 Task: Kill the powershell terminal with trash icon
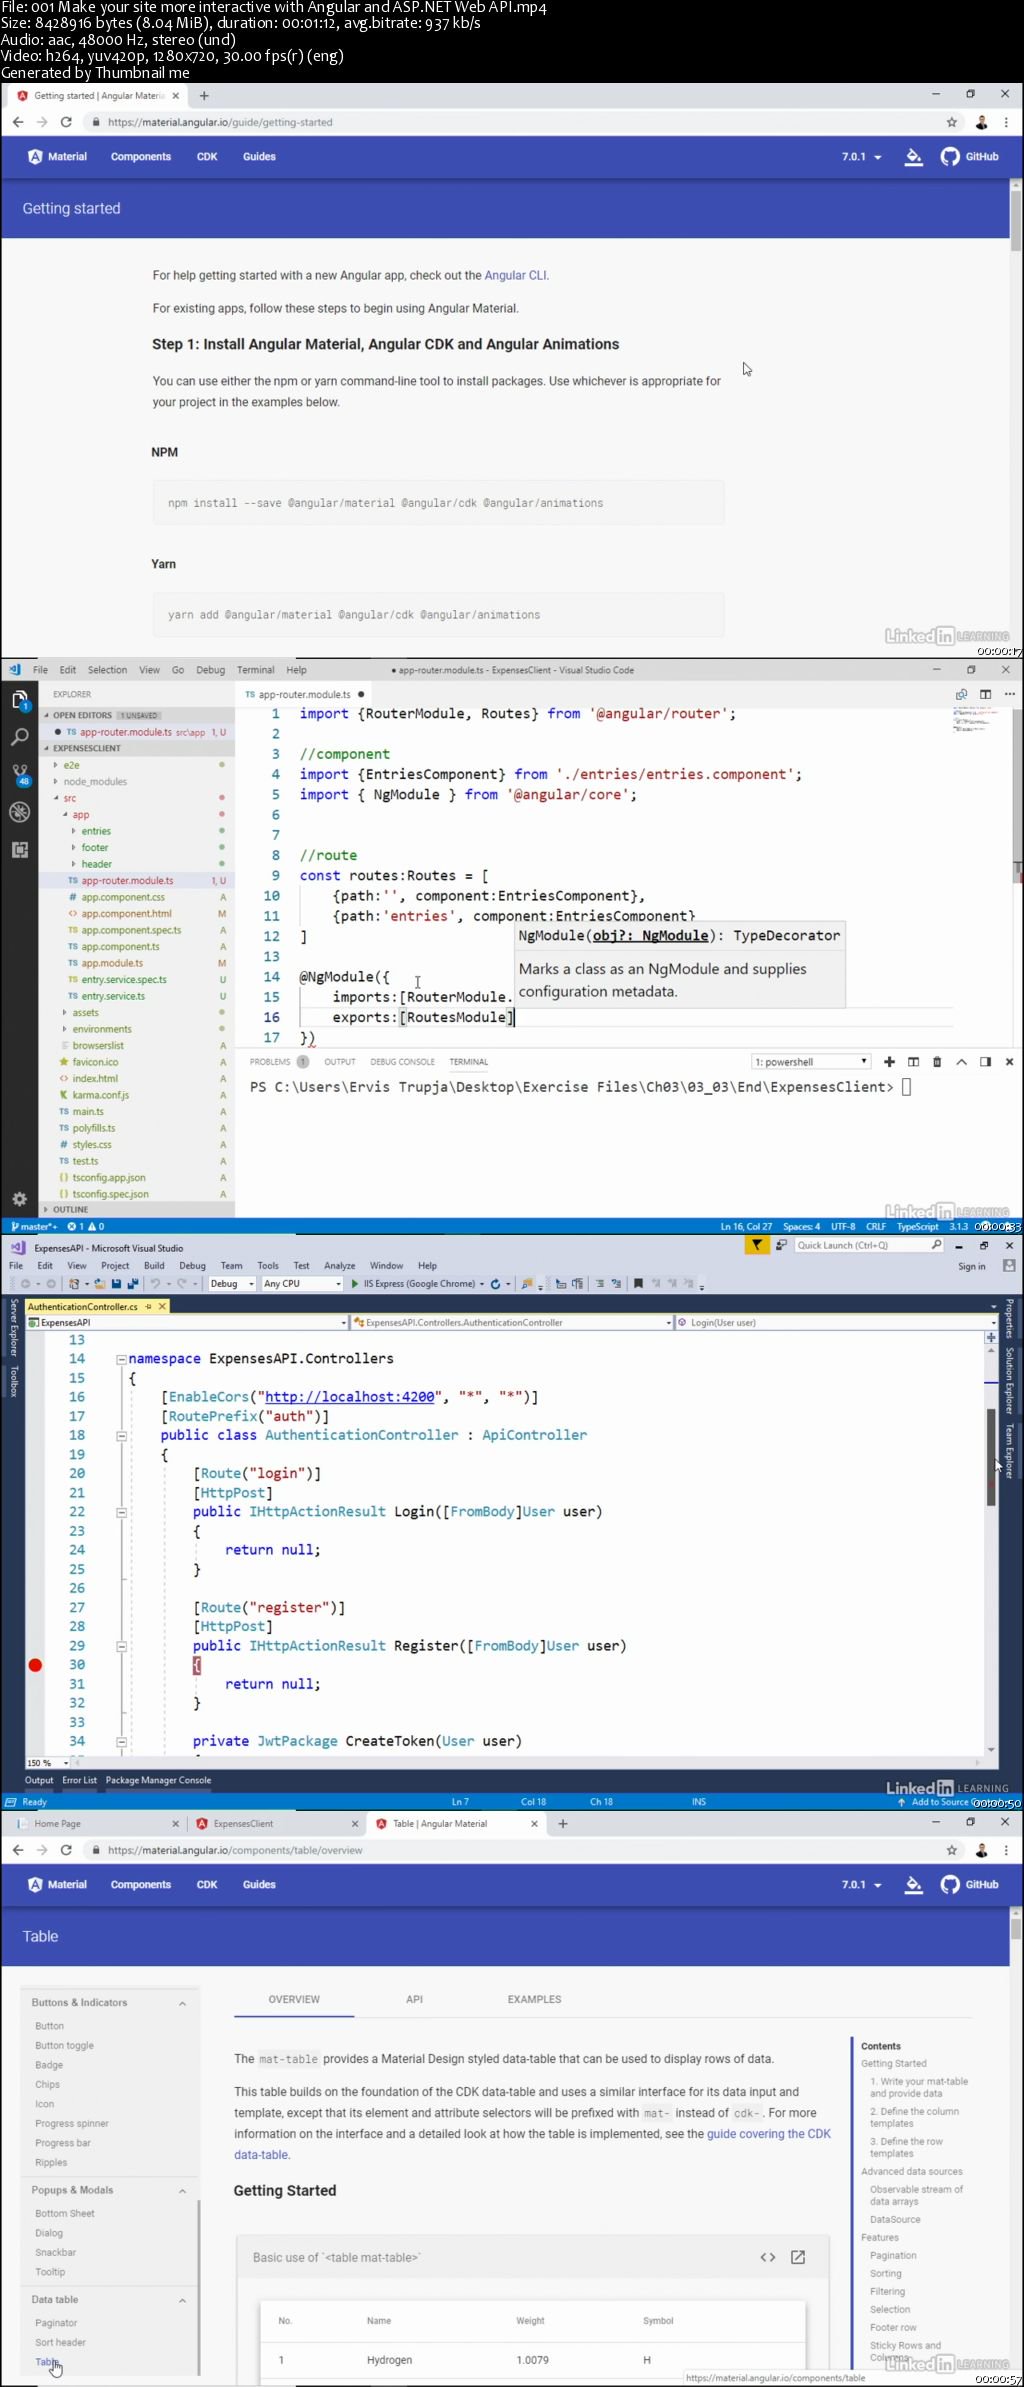click(937, 1062)
